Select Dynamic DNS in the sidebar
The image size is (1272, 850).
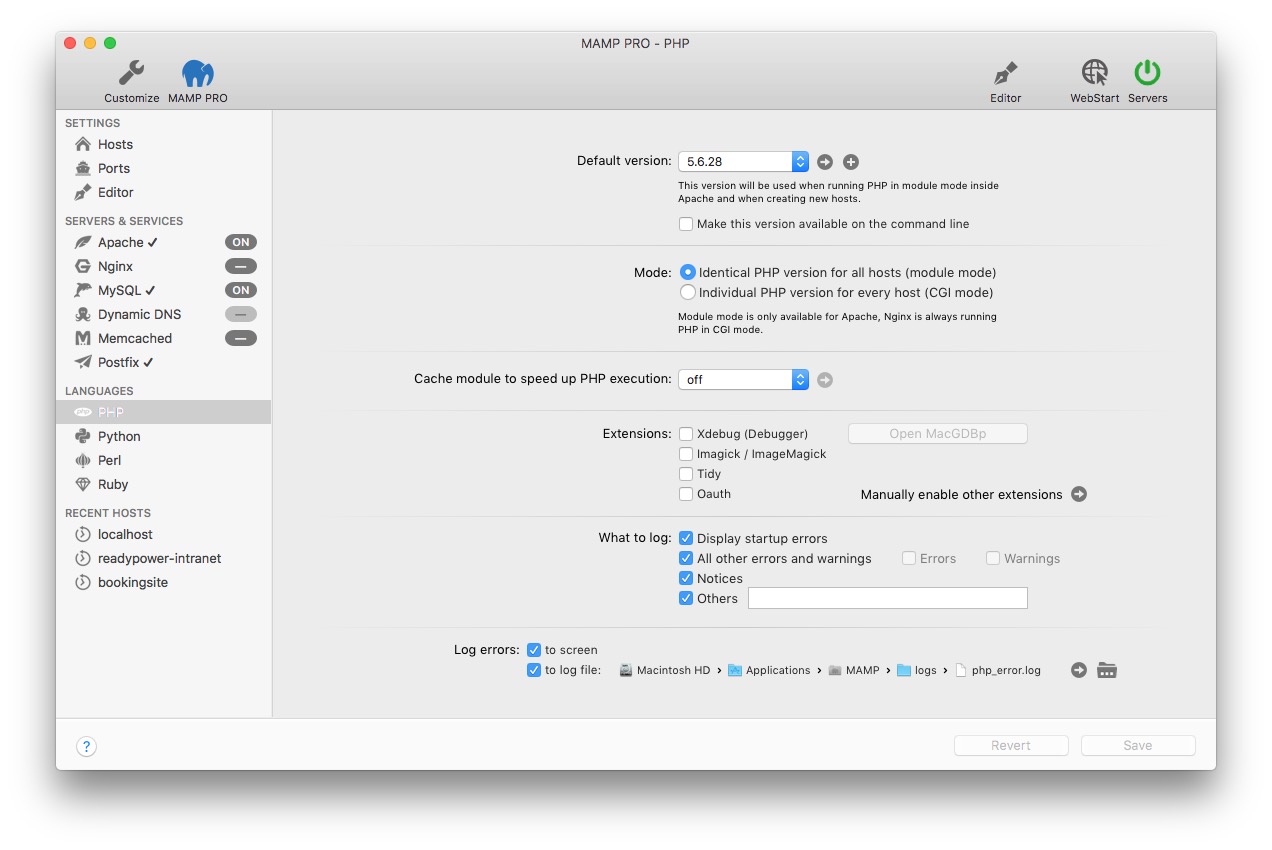point(139,314)
